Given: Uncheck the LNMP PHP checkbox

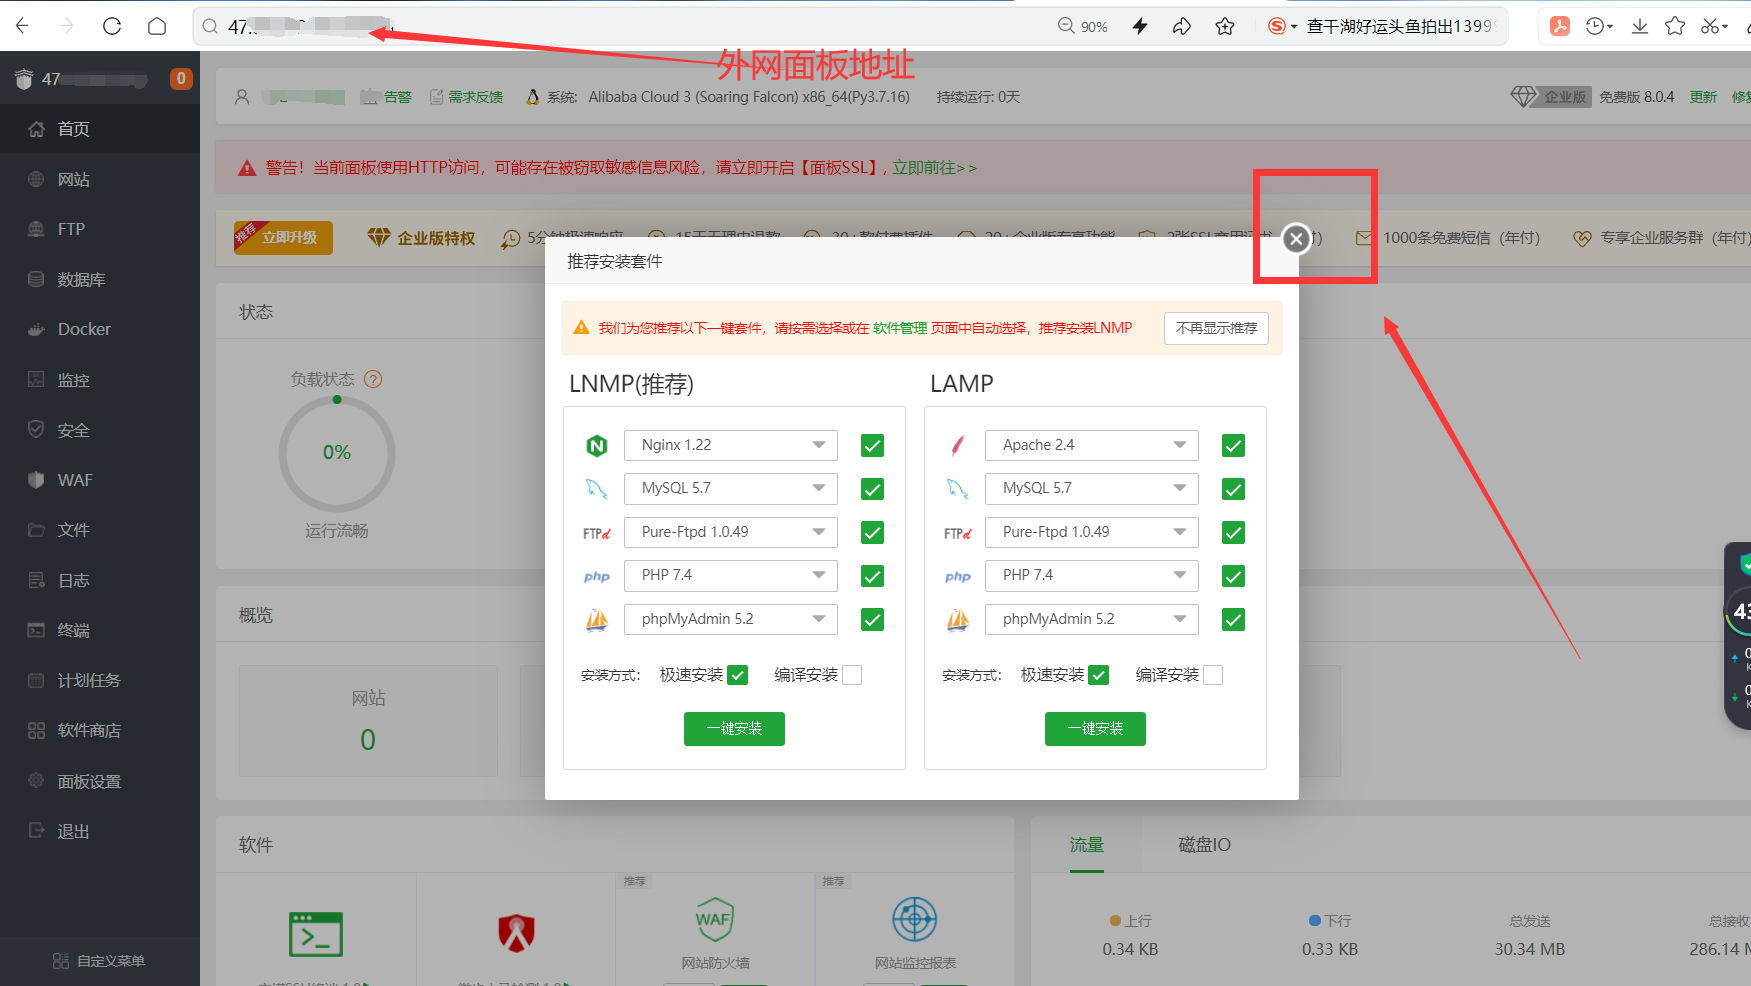Looking at the screenshot, I should [872, 576].
